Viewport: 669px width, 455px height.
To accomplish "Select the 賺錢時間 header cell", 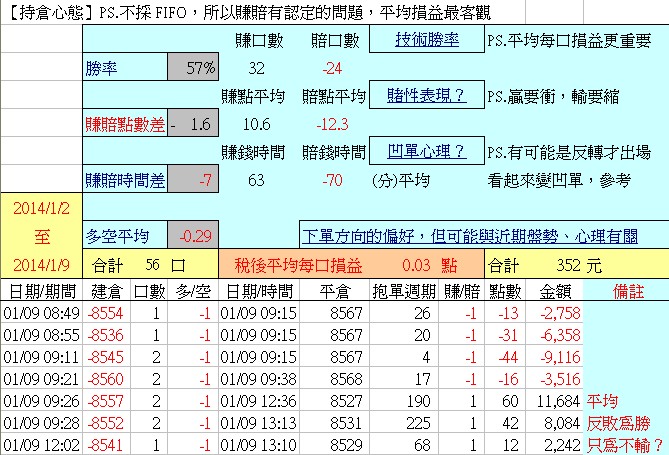I will tap(253, 152).
